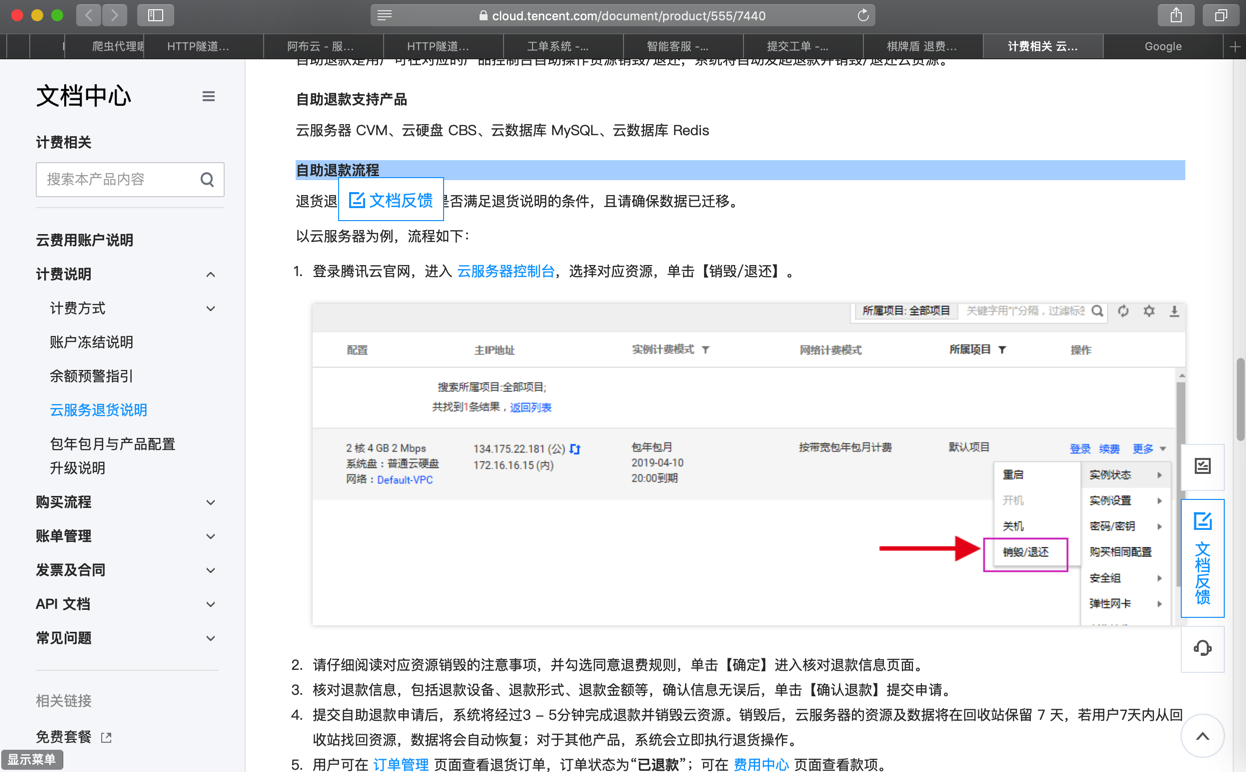This screenshot has height=772, width=1246.
Task: Open 免费套餐 related link
Action: click(x=63, y=738)
